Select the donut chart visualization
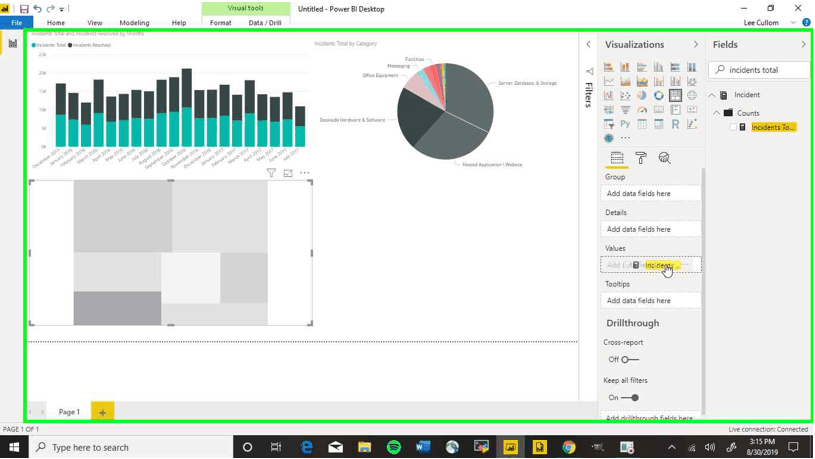Image resolution: width=815 pixels, height=459 pixels. click(659, 96)
